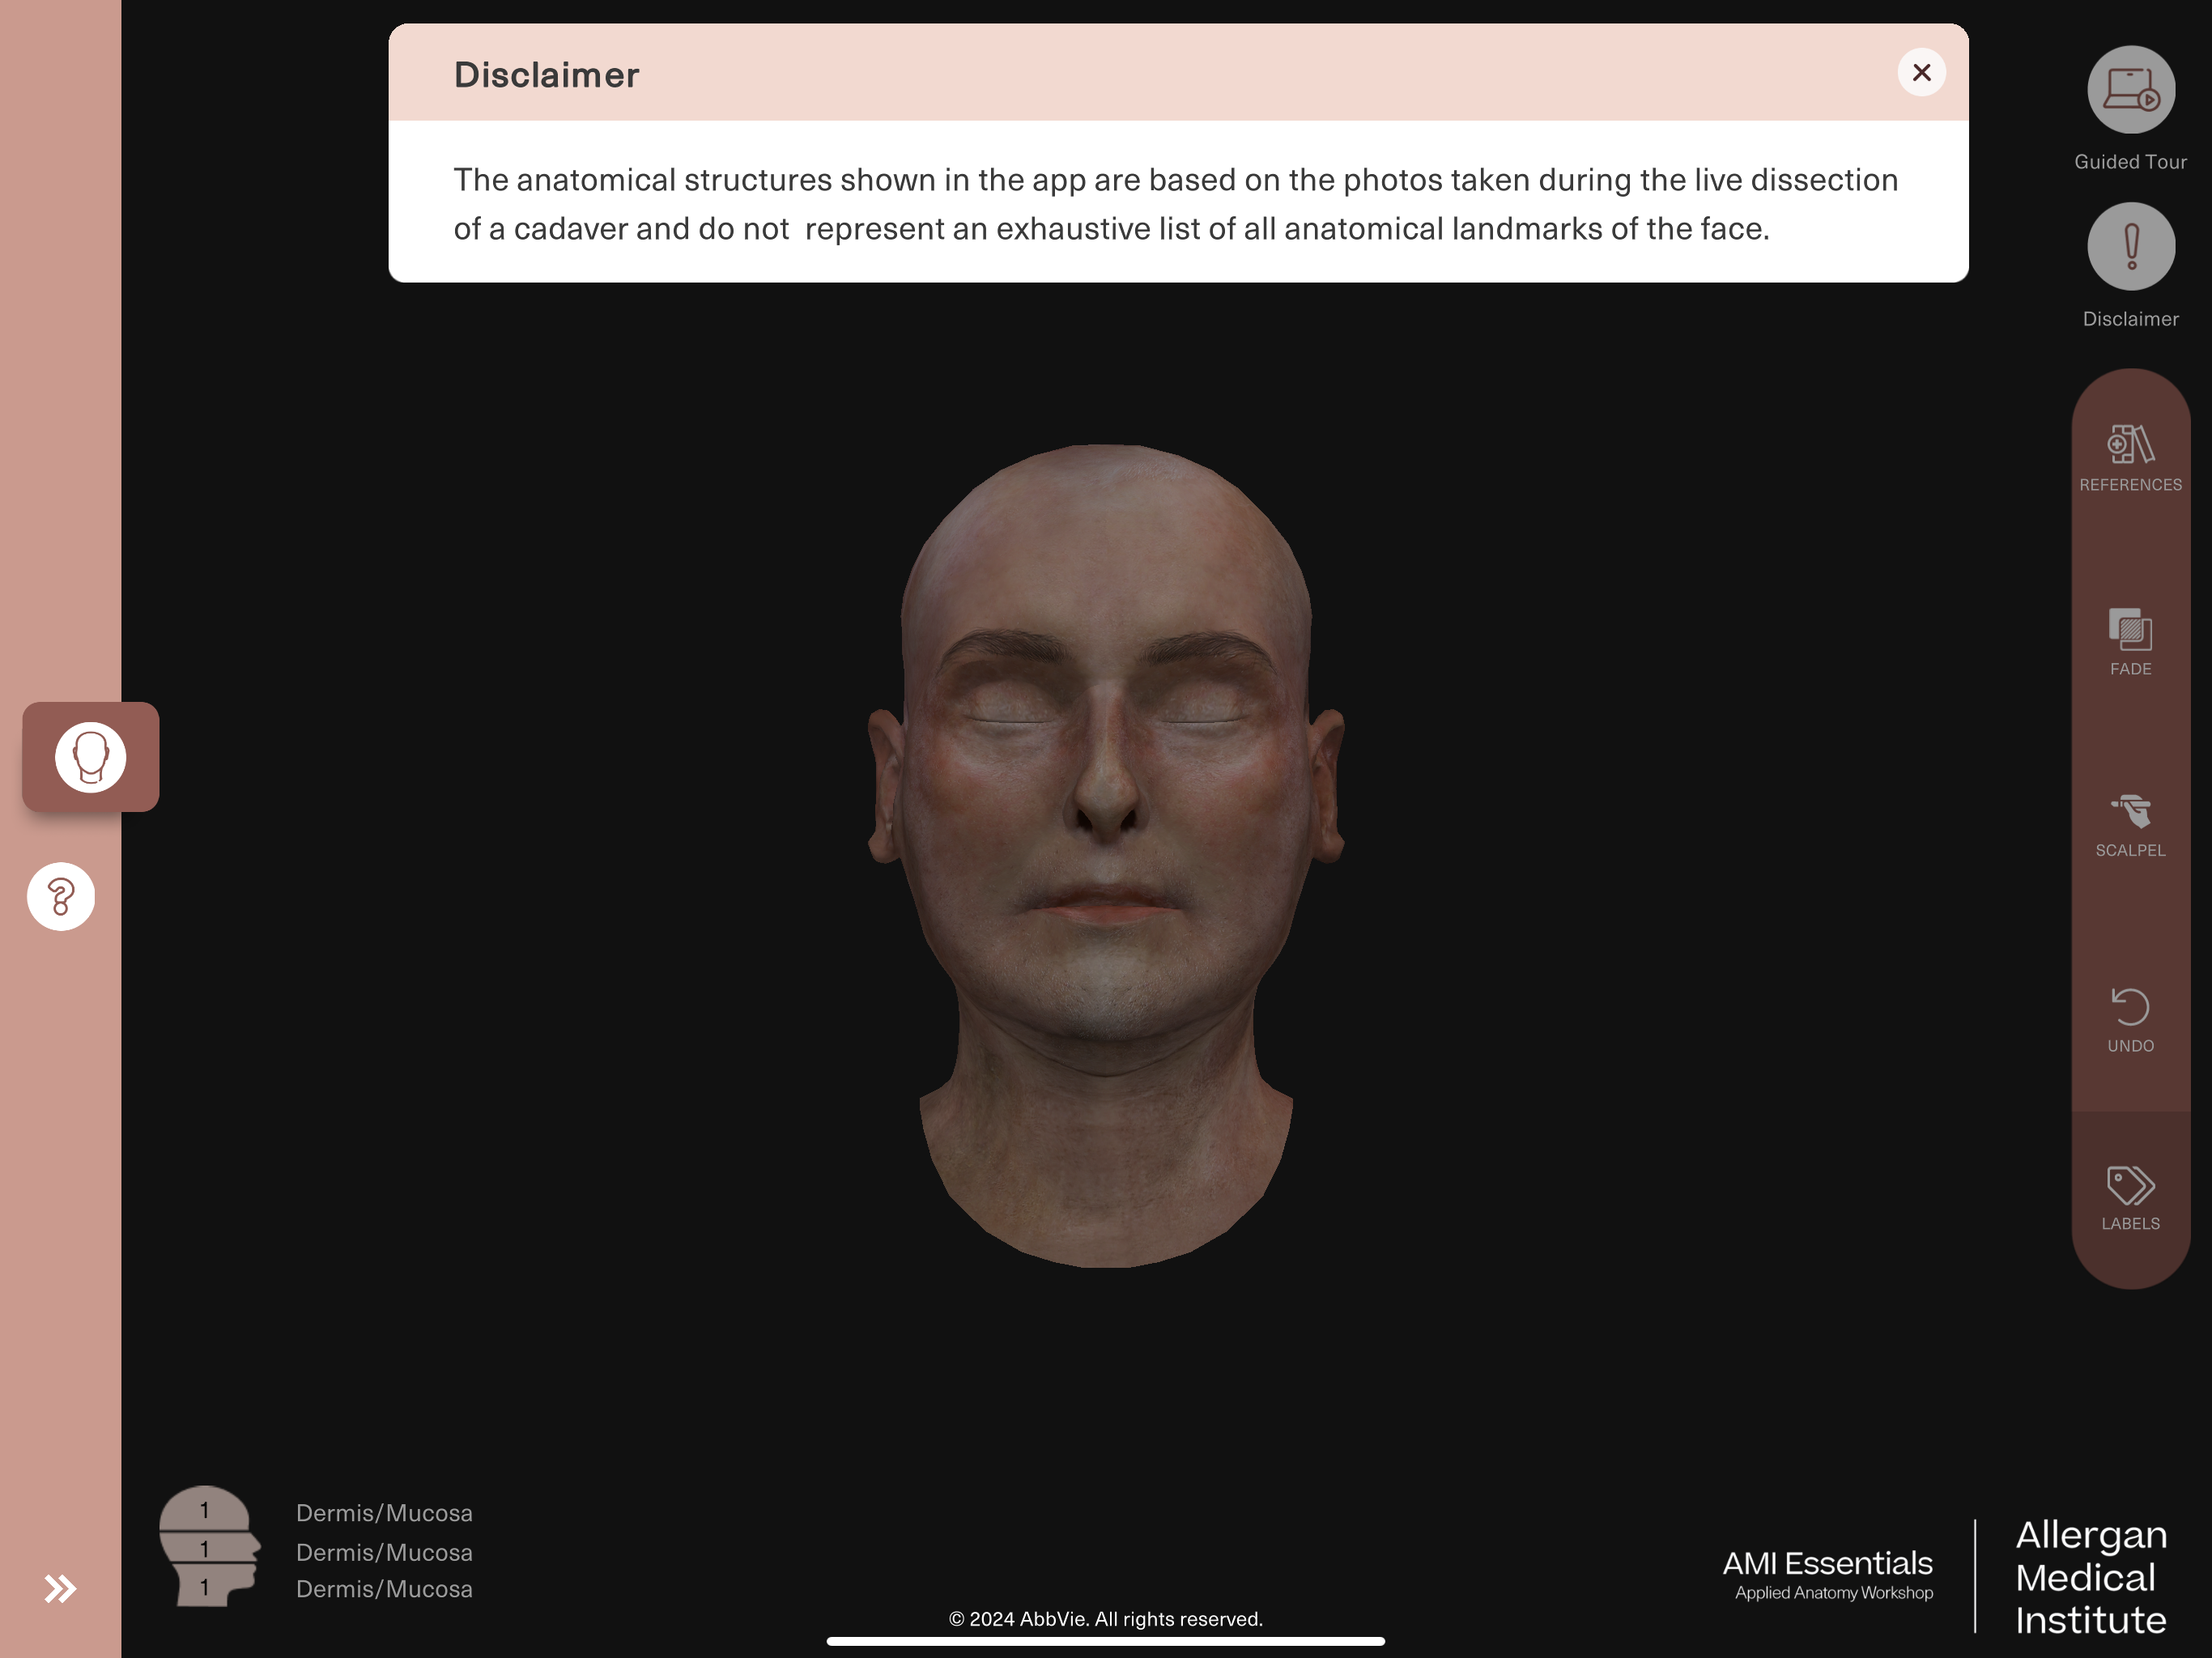Open the help question mark icon
The width and height of the screenshot is (2212, 1658).
[61, 896]
